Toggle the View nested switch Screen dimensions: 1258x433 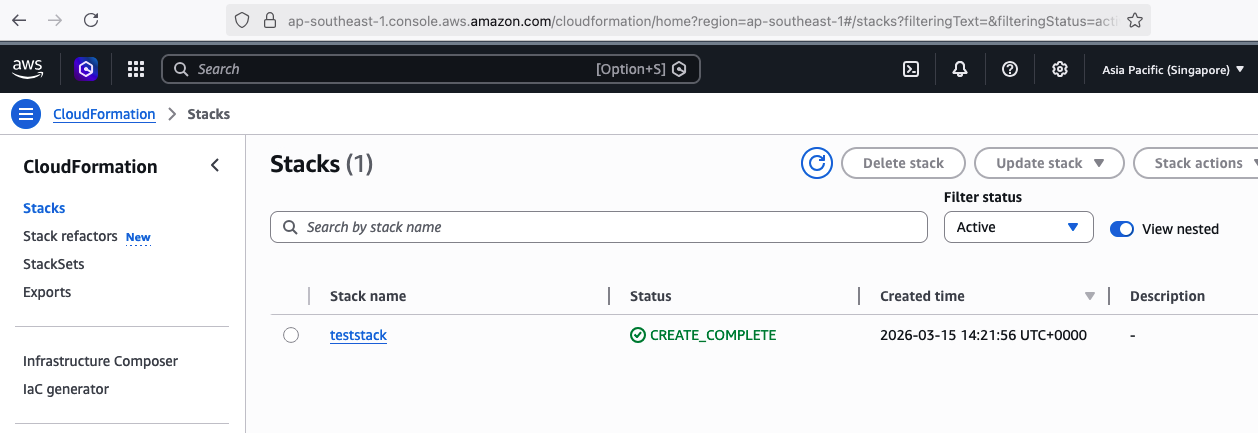tap(1122, 228)
